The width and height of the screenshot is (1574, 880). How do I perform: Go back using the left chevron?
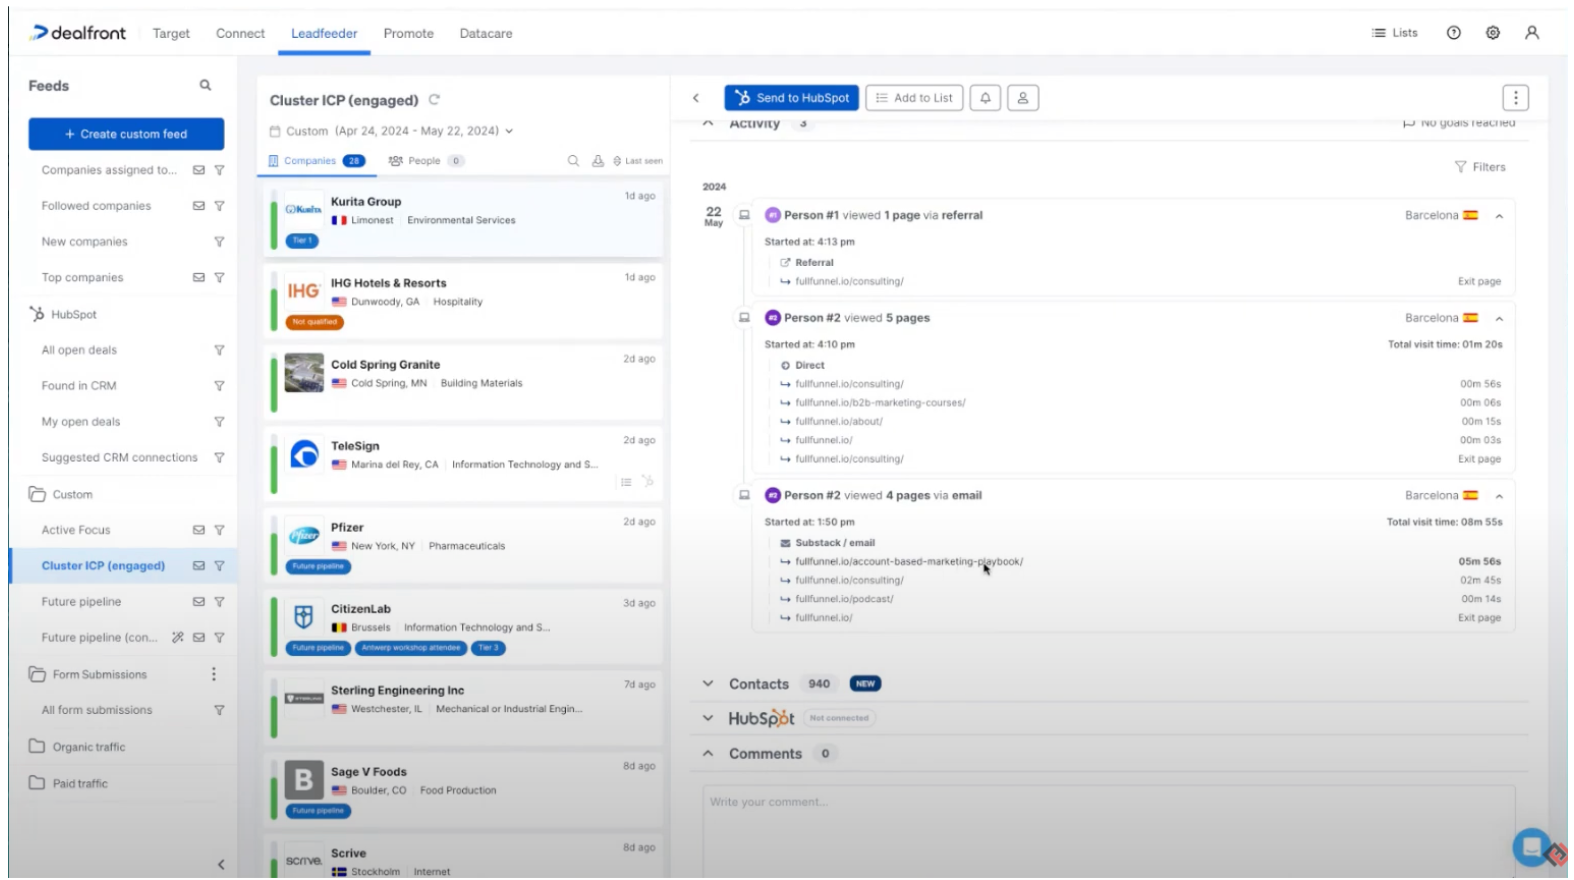[696, 98]
